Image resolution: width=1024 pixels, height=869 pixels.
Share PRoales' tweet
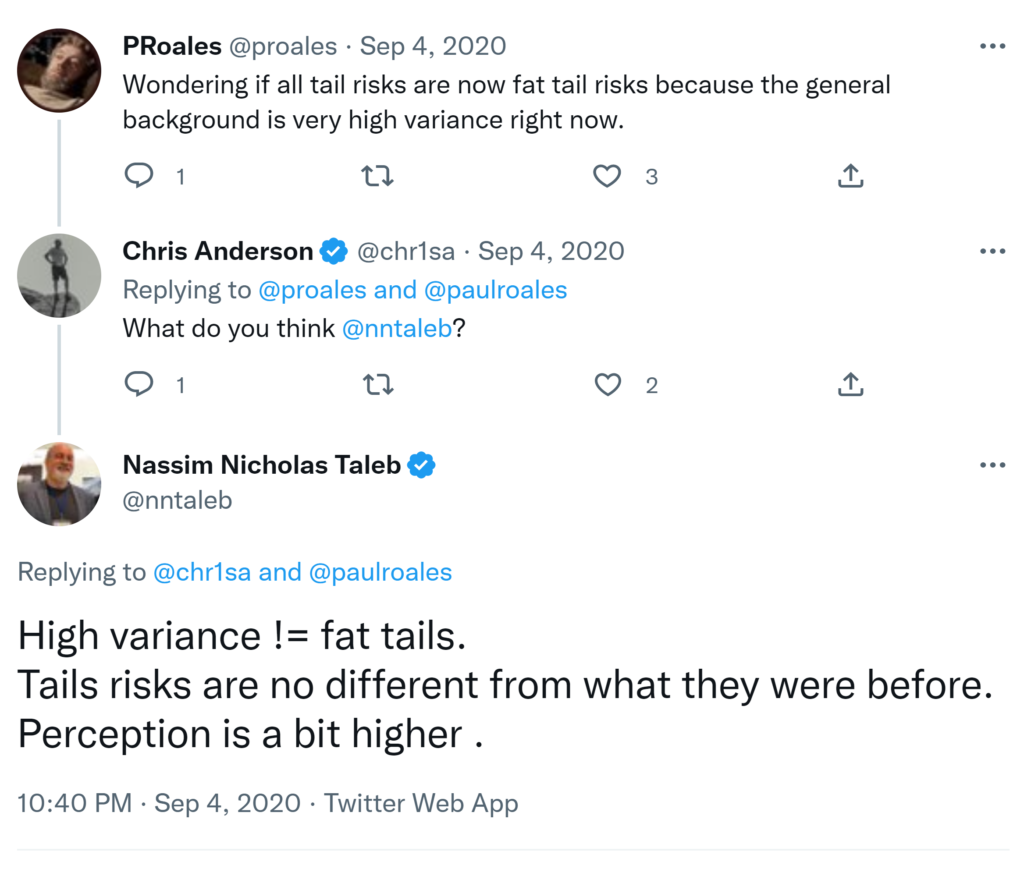849,177
